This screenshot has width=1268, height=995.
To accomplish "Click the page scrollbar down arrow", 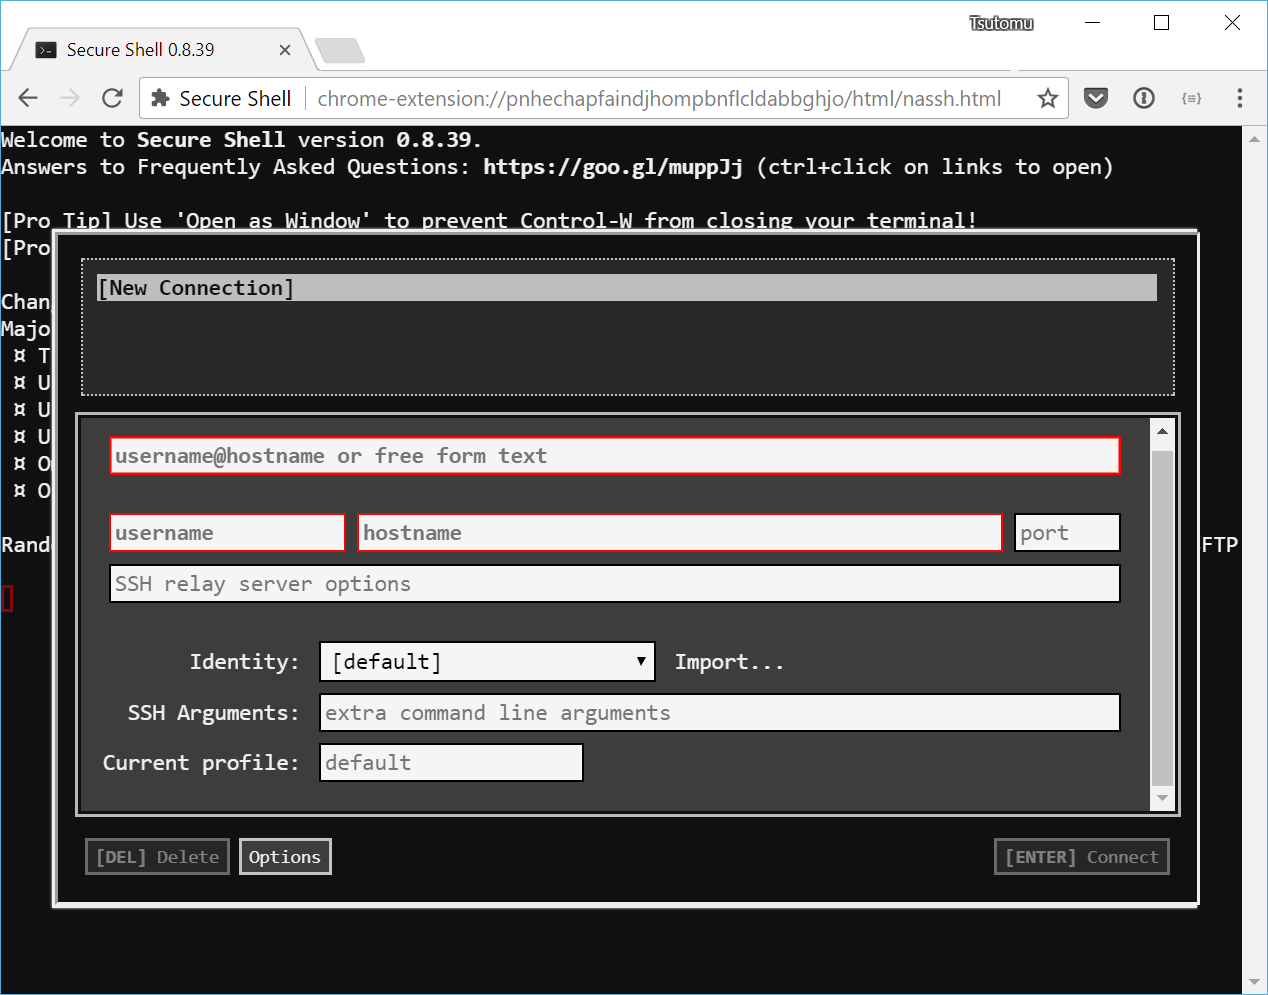I will point(1254,982).
